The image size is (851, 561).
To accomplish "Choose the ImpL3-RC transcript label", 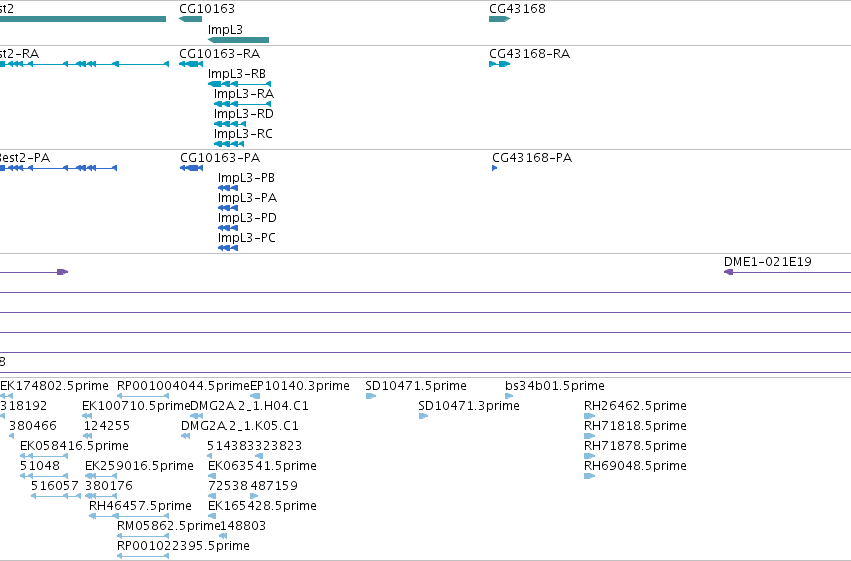I will [x=243, y=134].
